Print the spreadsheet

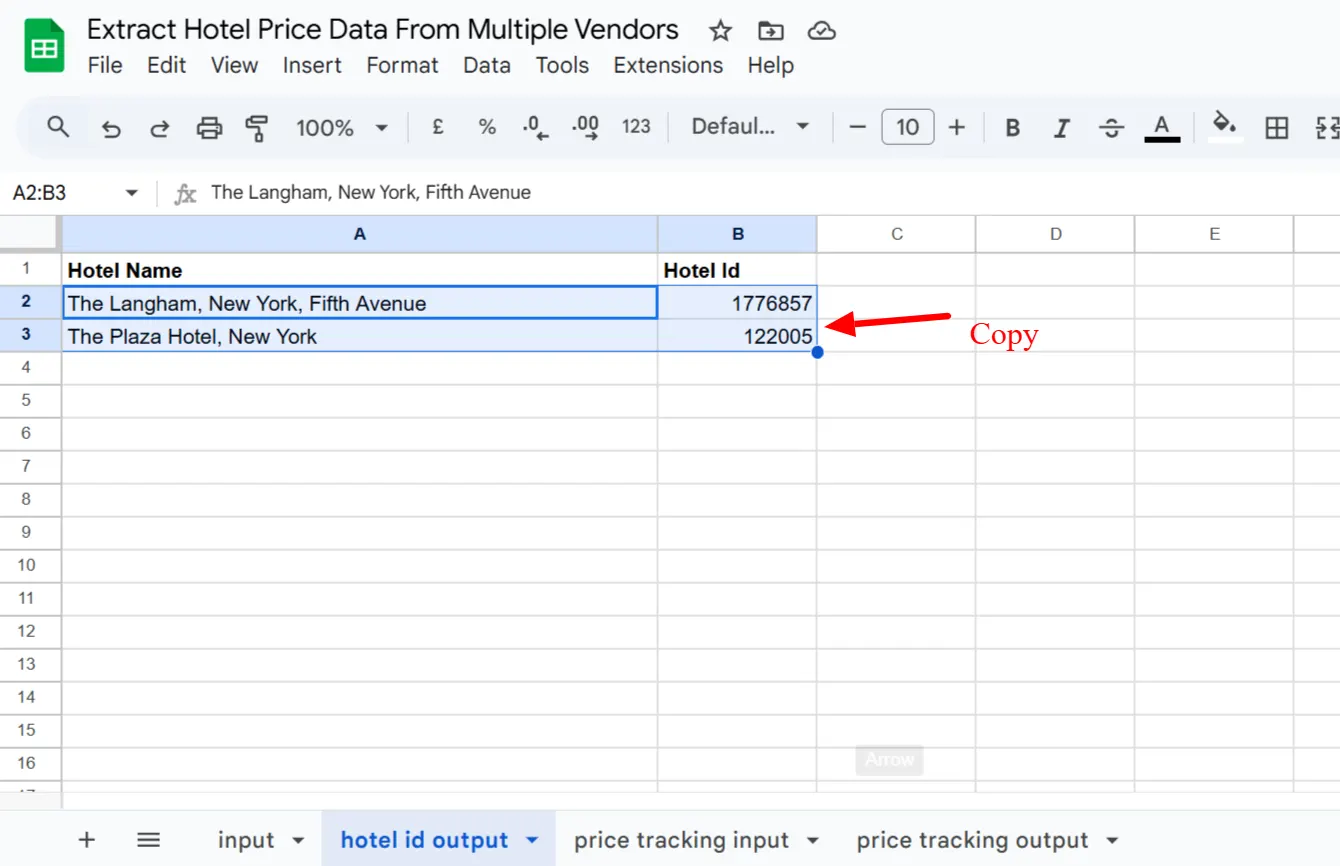(x=209, y=128)
